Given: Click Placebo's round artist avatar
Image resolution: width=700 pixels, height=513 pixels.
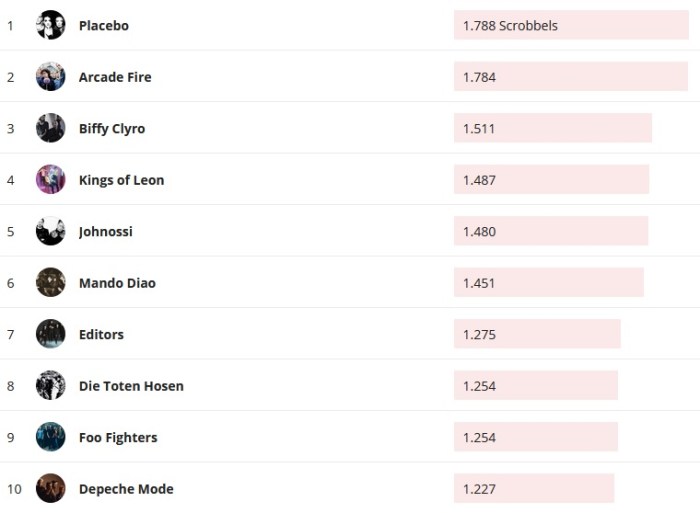Looking at the screenshot, I should [x=50, y=25].
